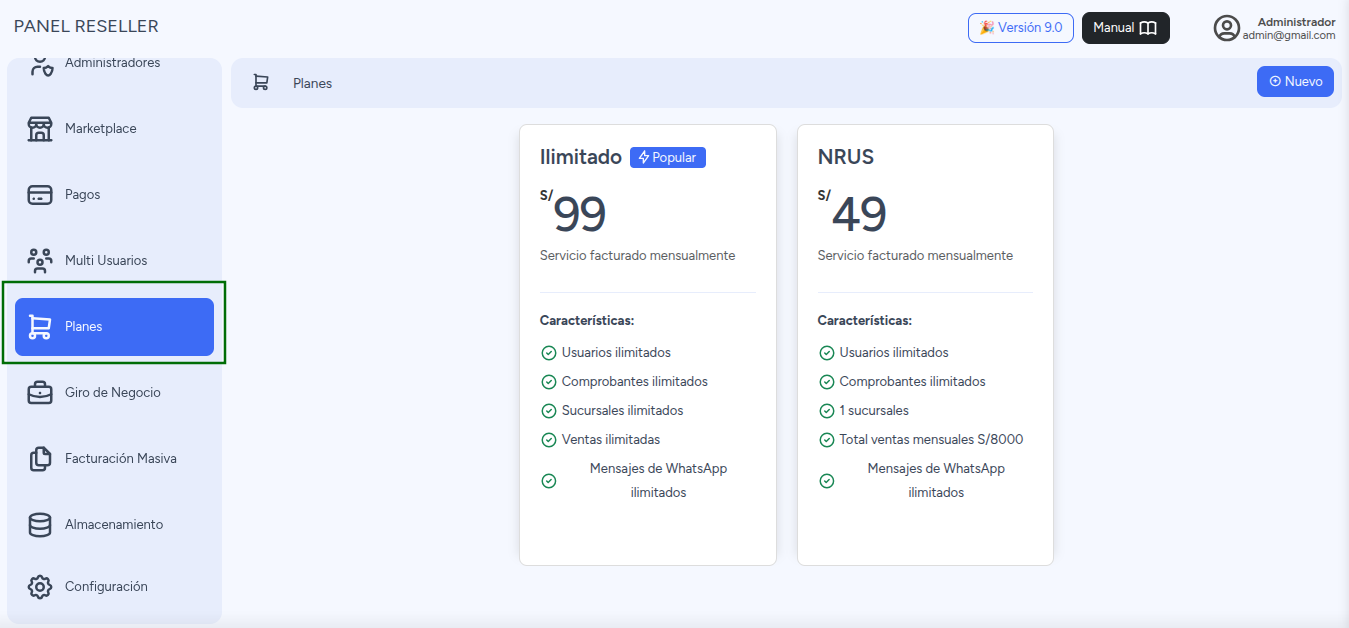
Task: Click the Almacenamiento database icon
Action: (x=40, y=525)
